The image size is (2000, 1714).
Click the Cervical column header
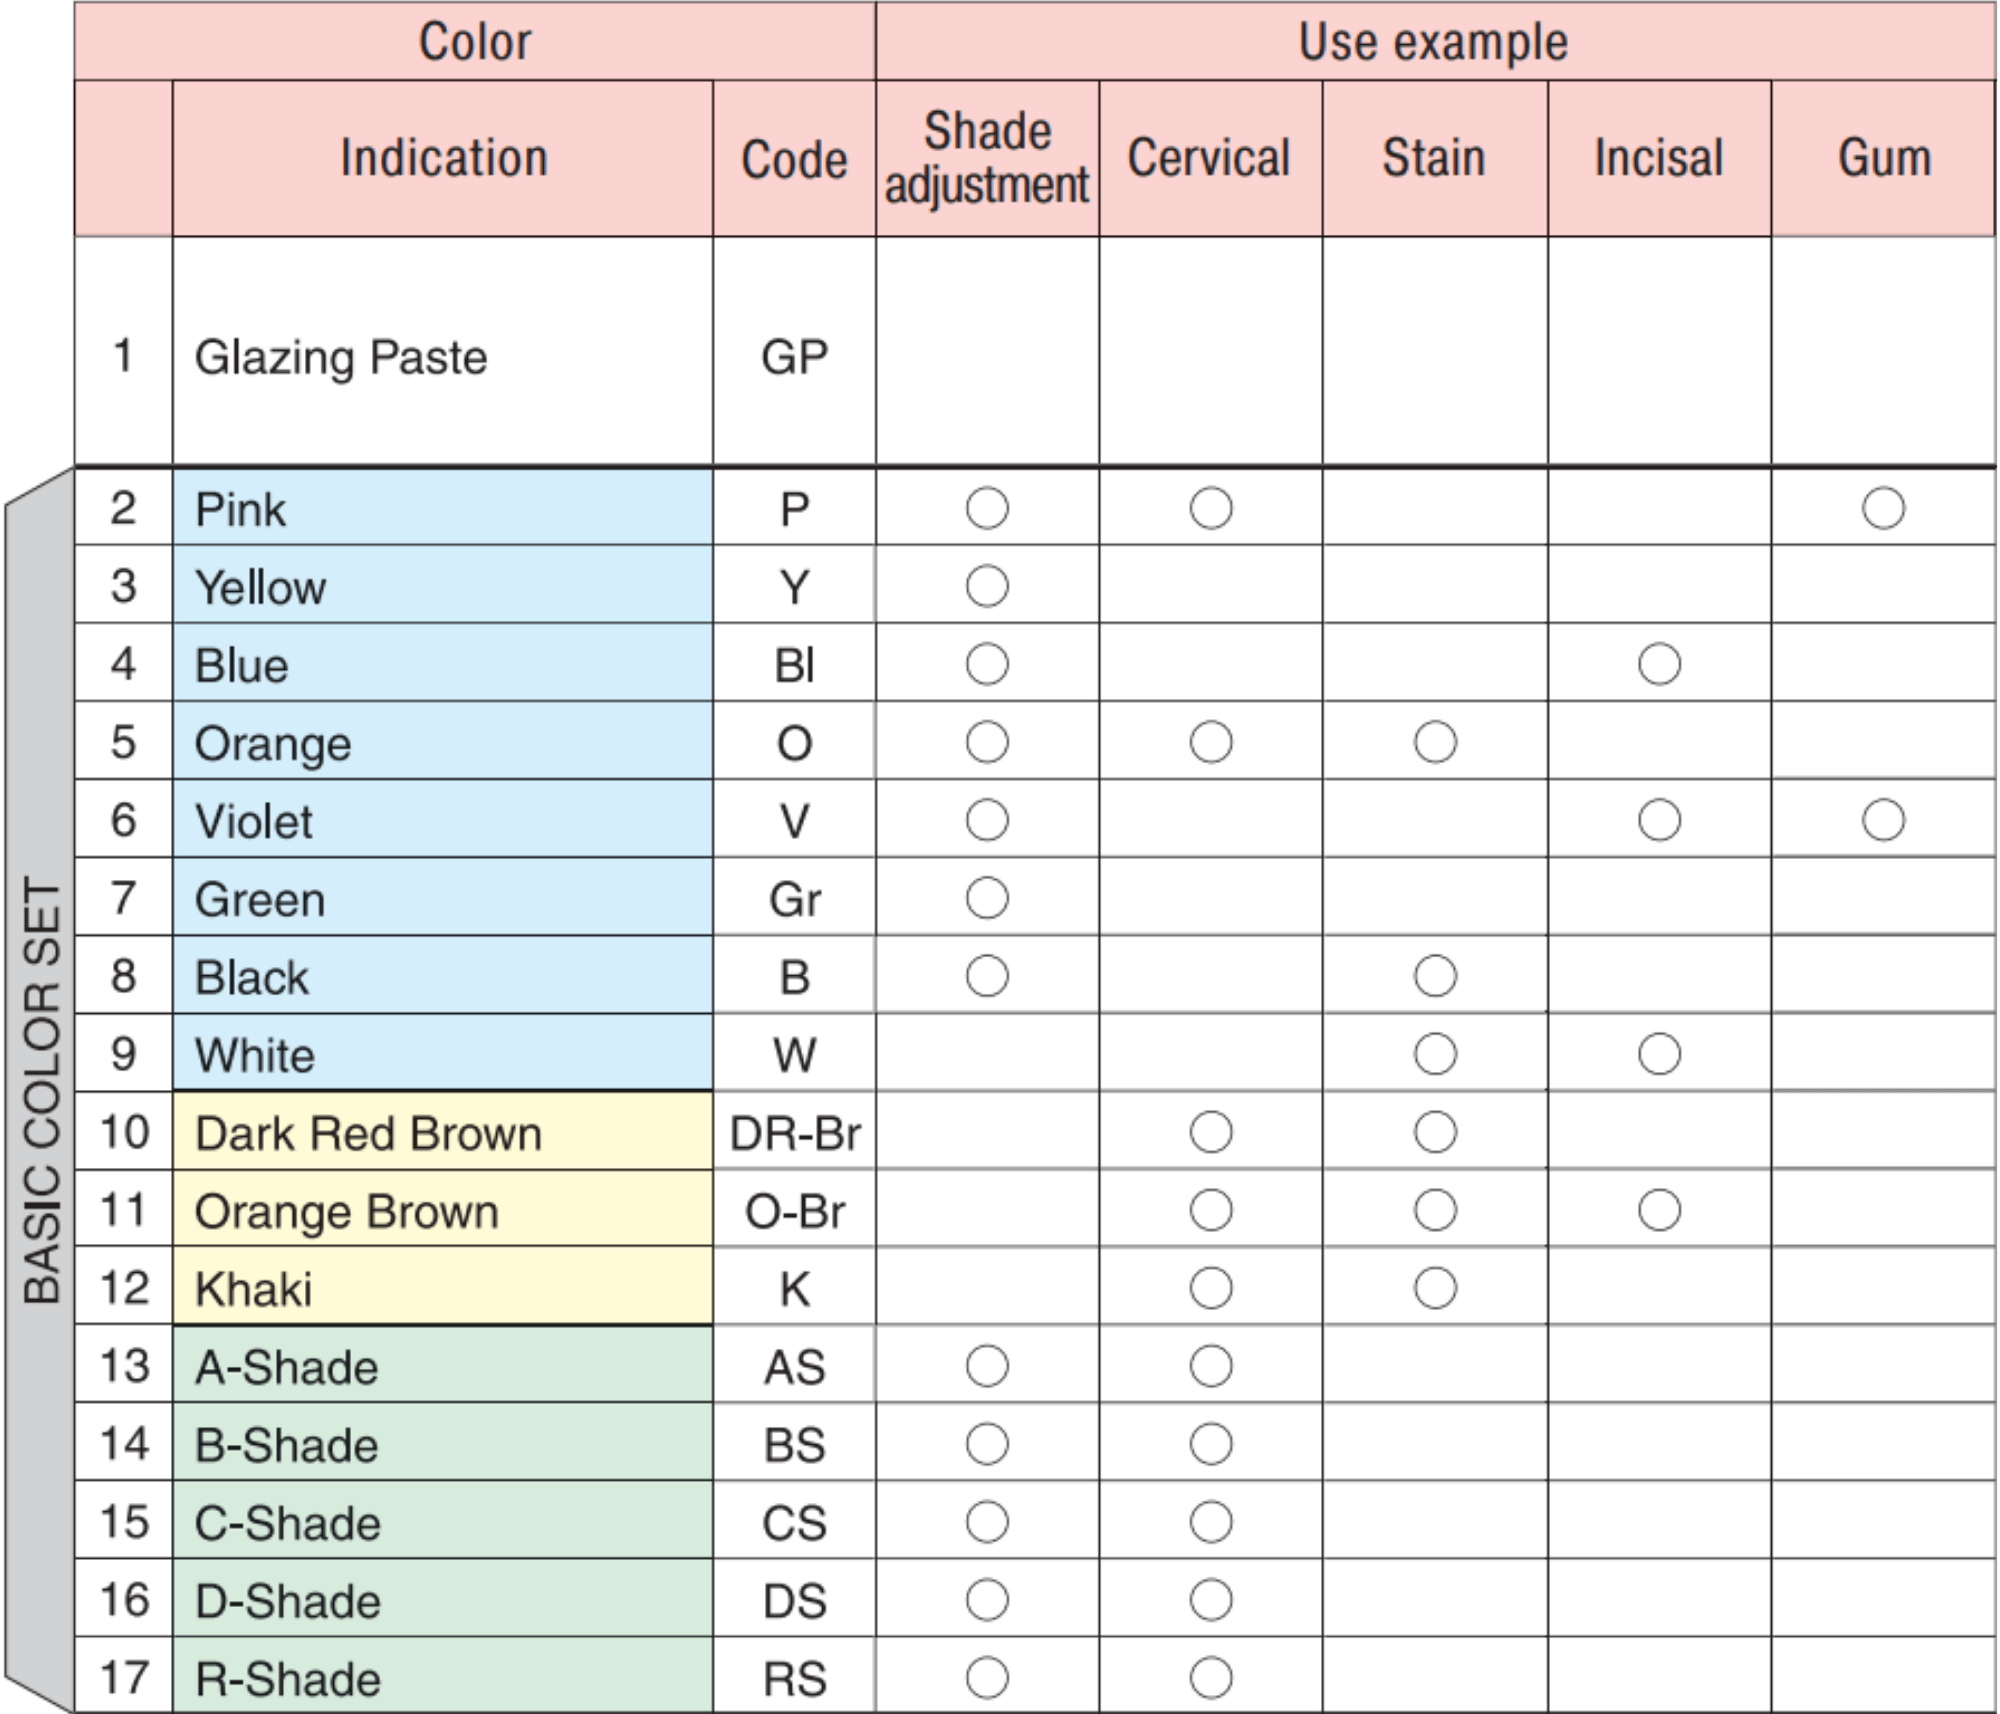[x=1210, y=158]
